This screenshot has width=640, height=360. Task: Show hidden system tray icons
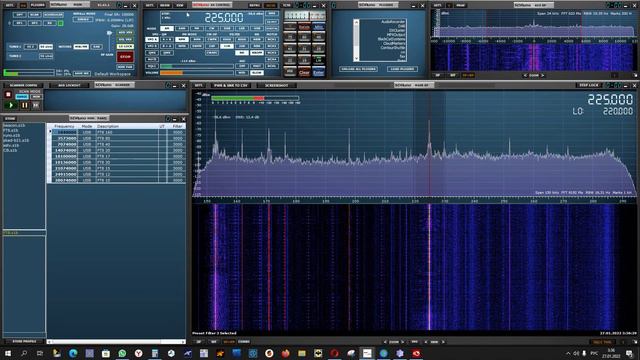pyautogui.click(x=568, y=353)
